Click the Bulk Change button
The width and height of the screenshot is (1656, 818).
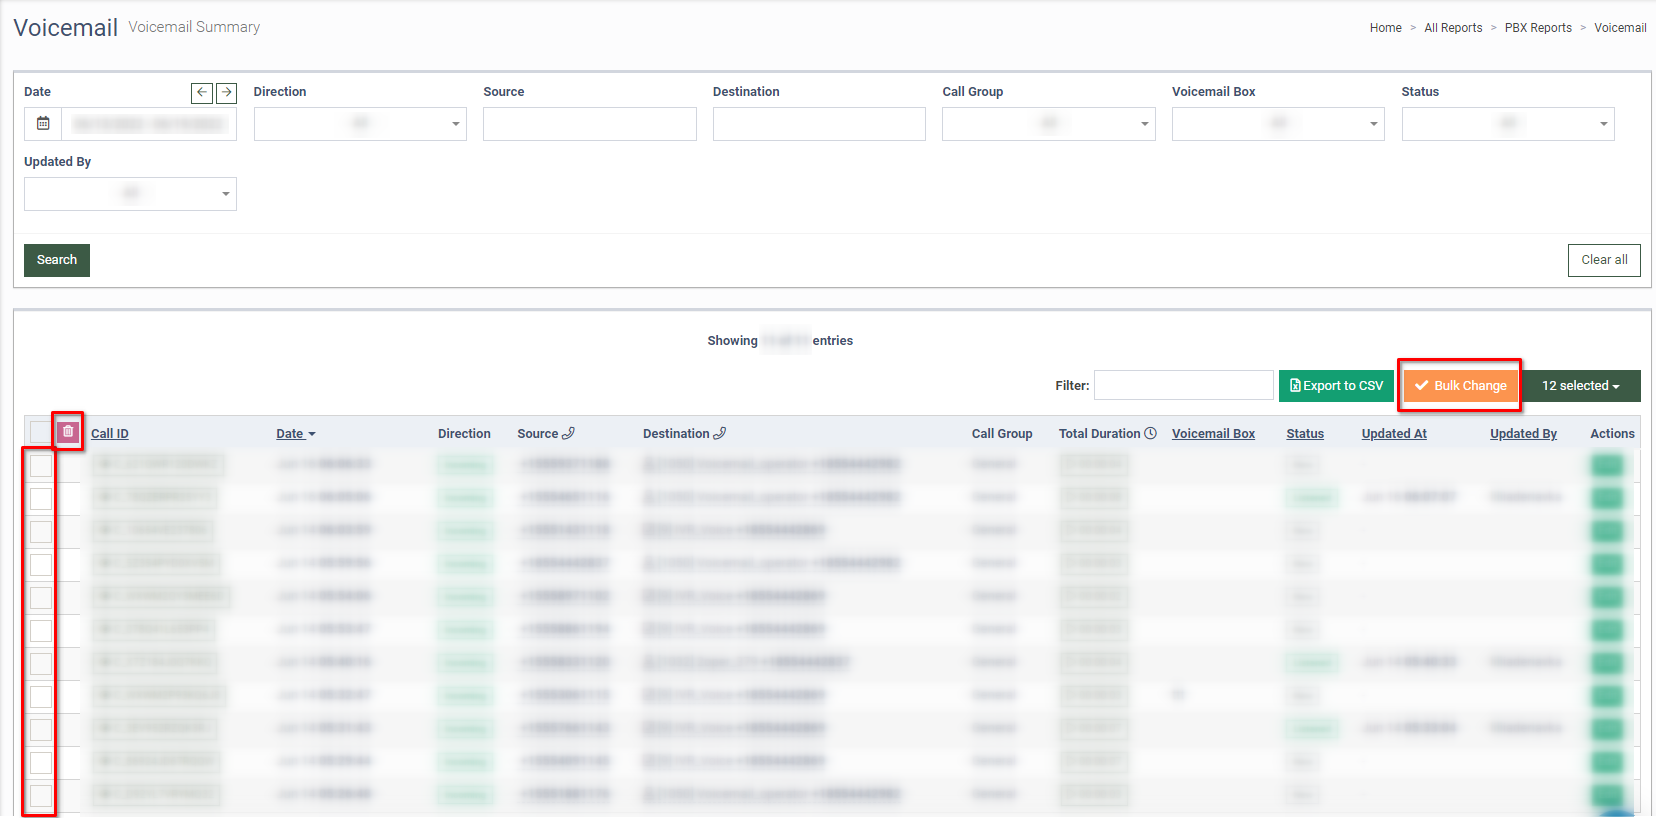click(1460, 386)
